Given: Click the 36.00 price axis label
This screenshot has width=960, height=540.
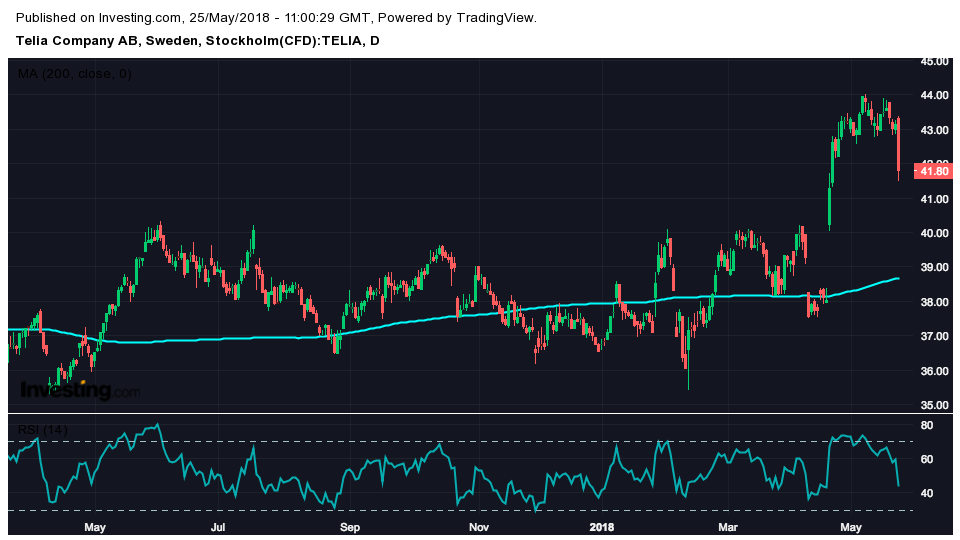Looking at the screenshot, I should (934, 371).
